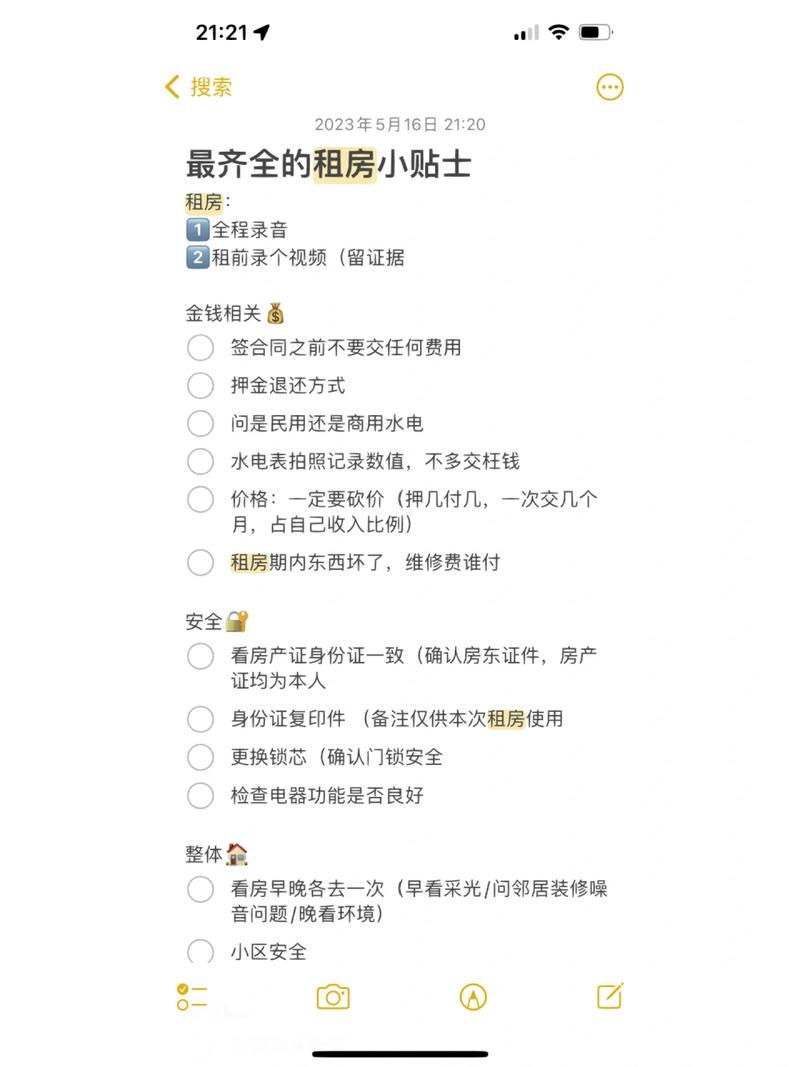Tap the battery indicator in status bar
800x1067 pixels.
[x=595, y=33]
